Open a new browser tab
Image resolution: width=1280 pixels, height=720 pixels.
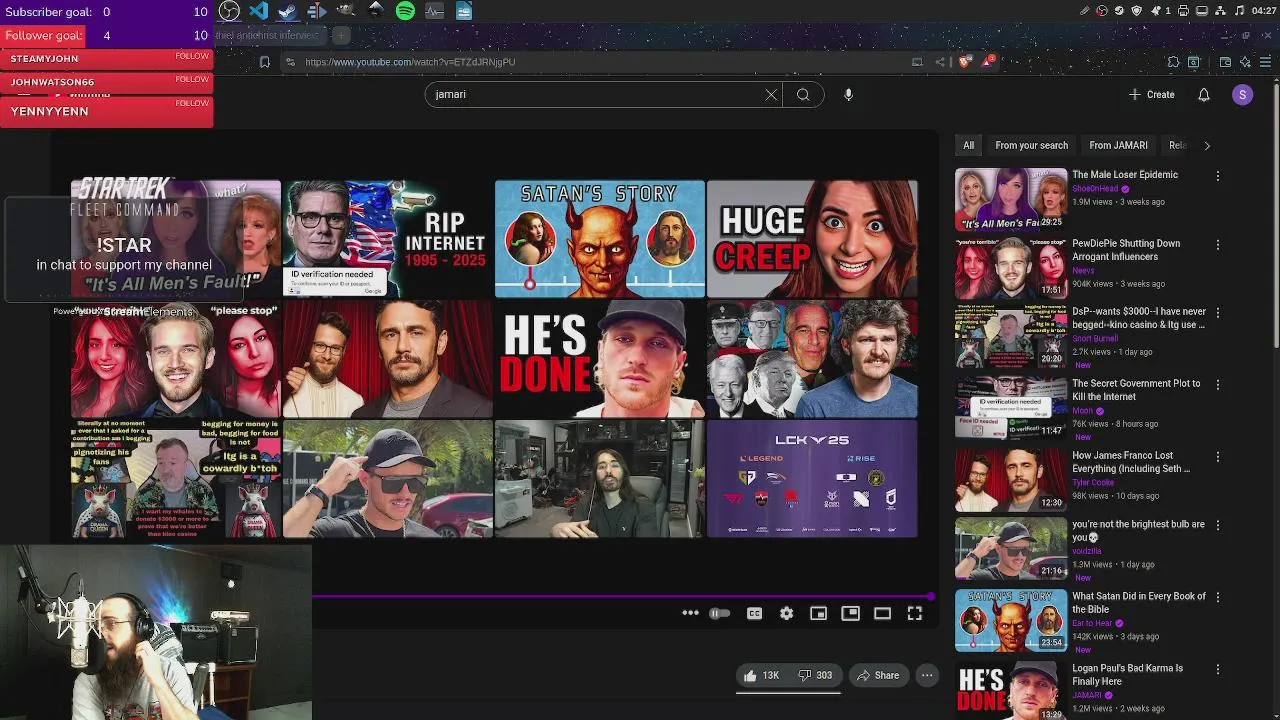pos(341,35)
